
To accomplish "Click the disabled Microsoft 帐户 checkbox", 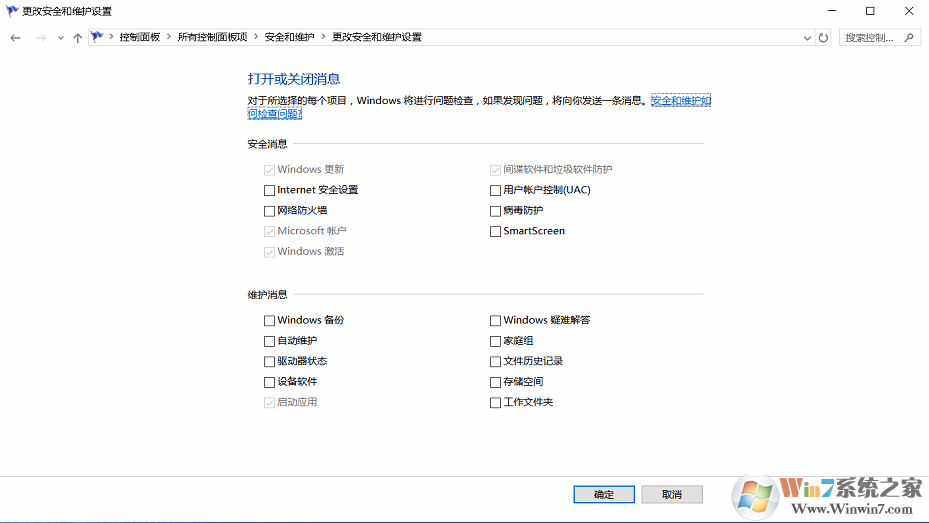I will click(269, 232).
